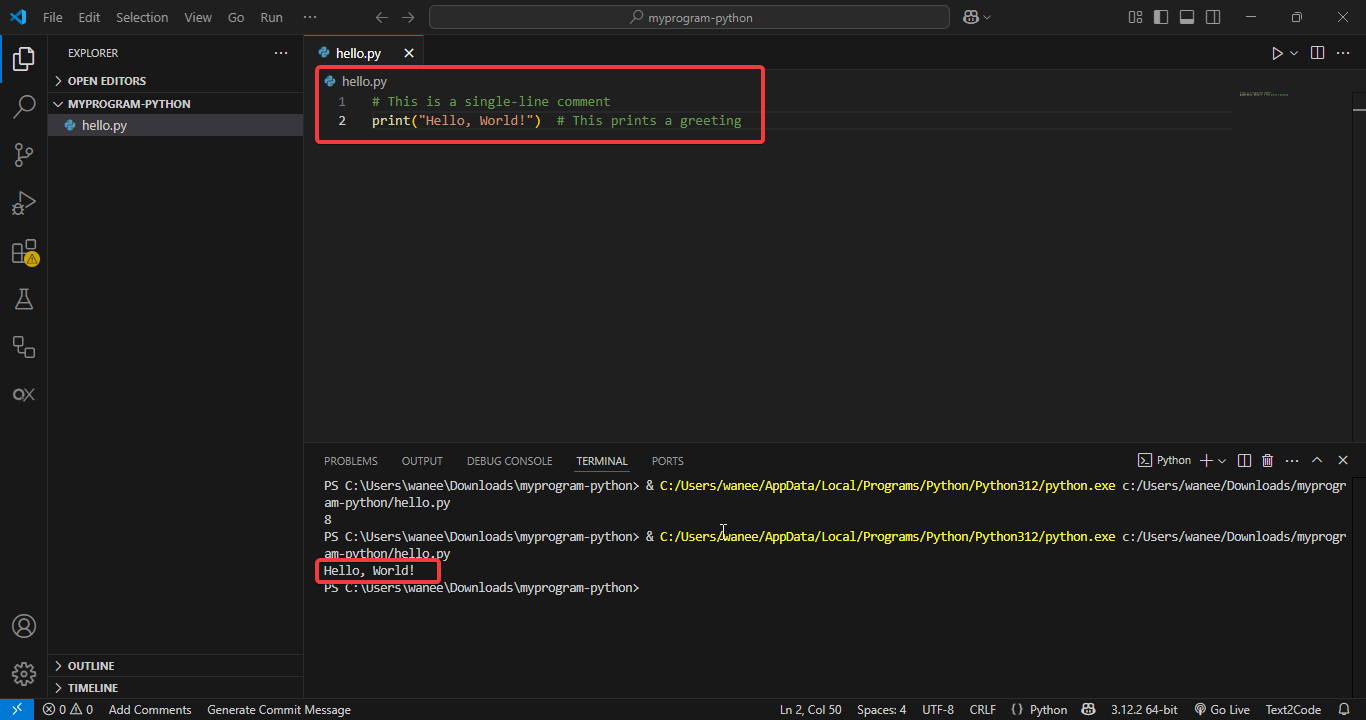Screen dimensions: 1366x720
Task: Click Generate Commit Message in status bar
Action: 279,710
